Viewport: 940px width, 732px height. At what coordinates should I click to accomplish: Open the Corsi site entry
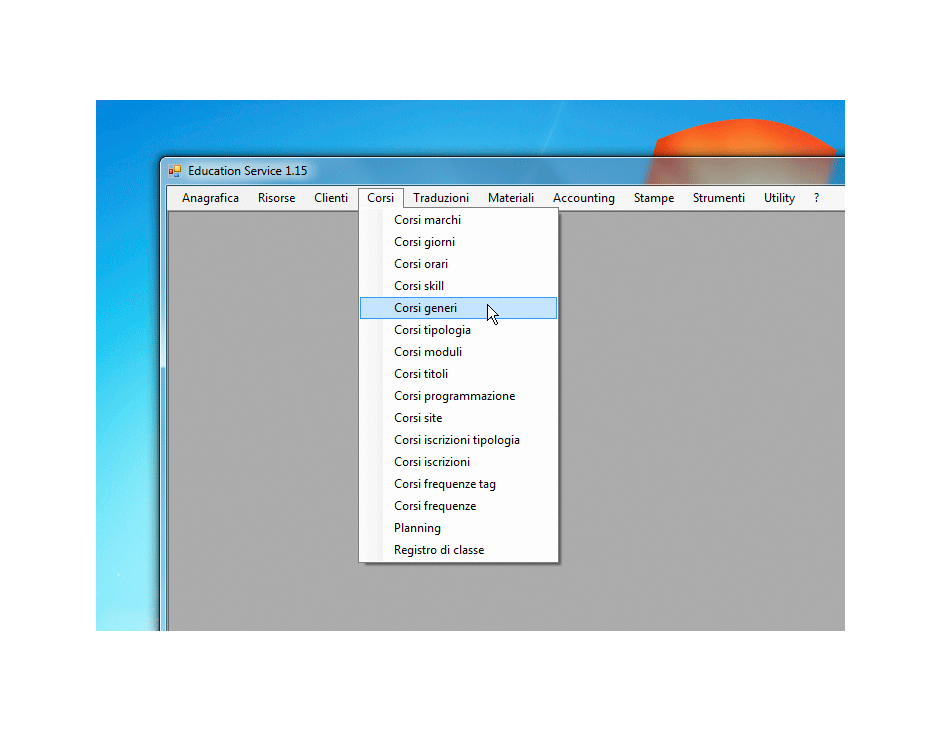tap(459, 418)
